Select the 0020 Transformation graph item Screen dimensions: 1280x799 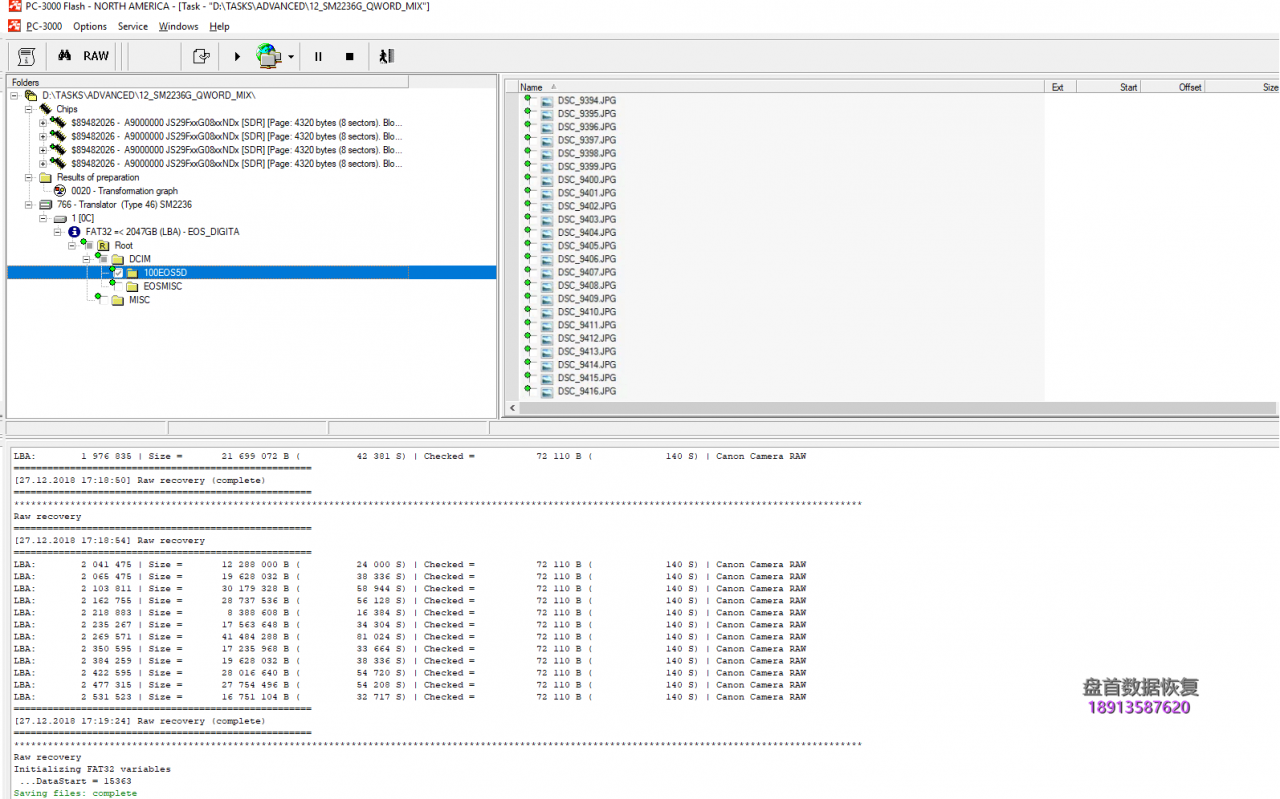[x=124, y=191]
